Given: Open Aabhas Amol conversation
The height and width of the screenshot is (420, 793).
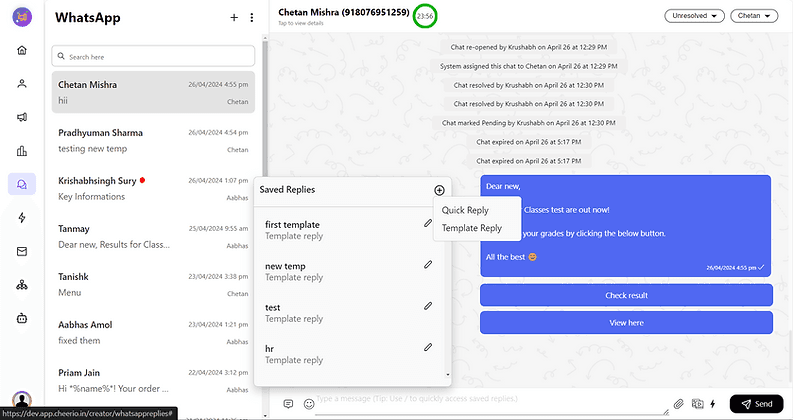Looking at the screenshot, I should [153, 332].
